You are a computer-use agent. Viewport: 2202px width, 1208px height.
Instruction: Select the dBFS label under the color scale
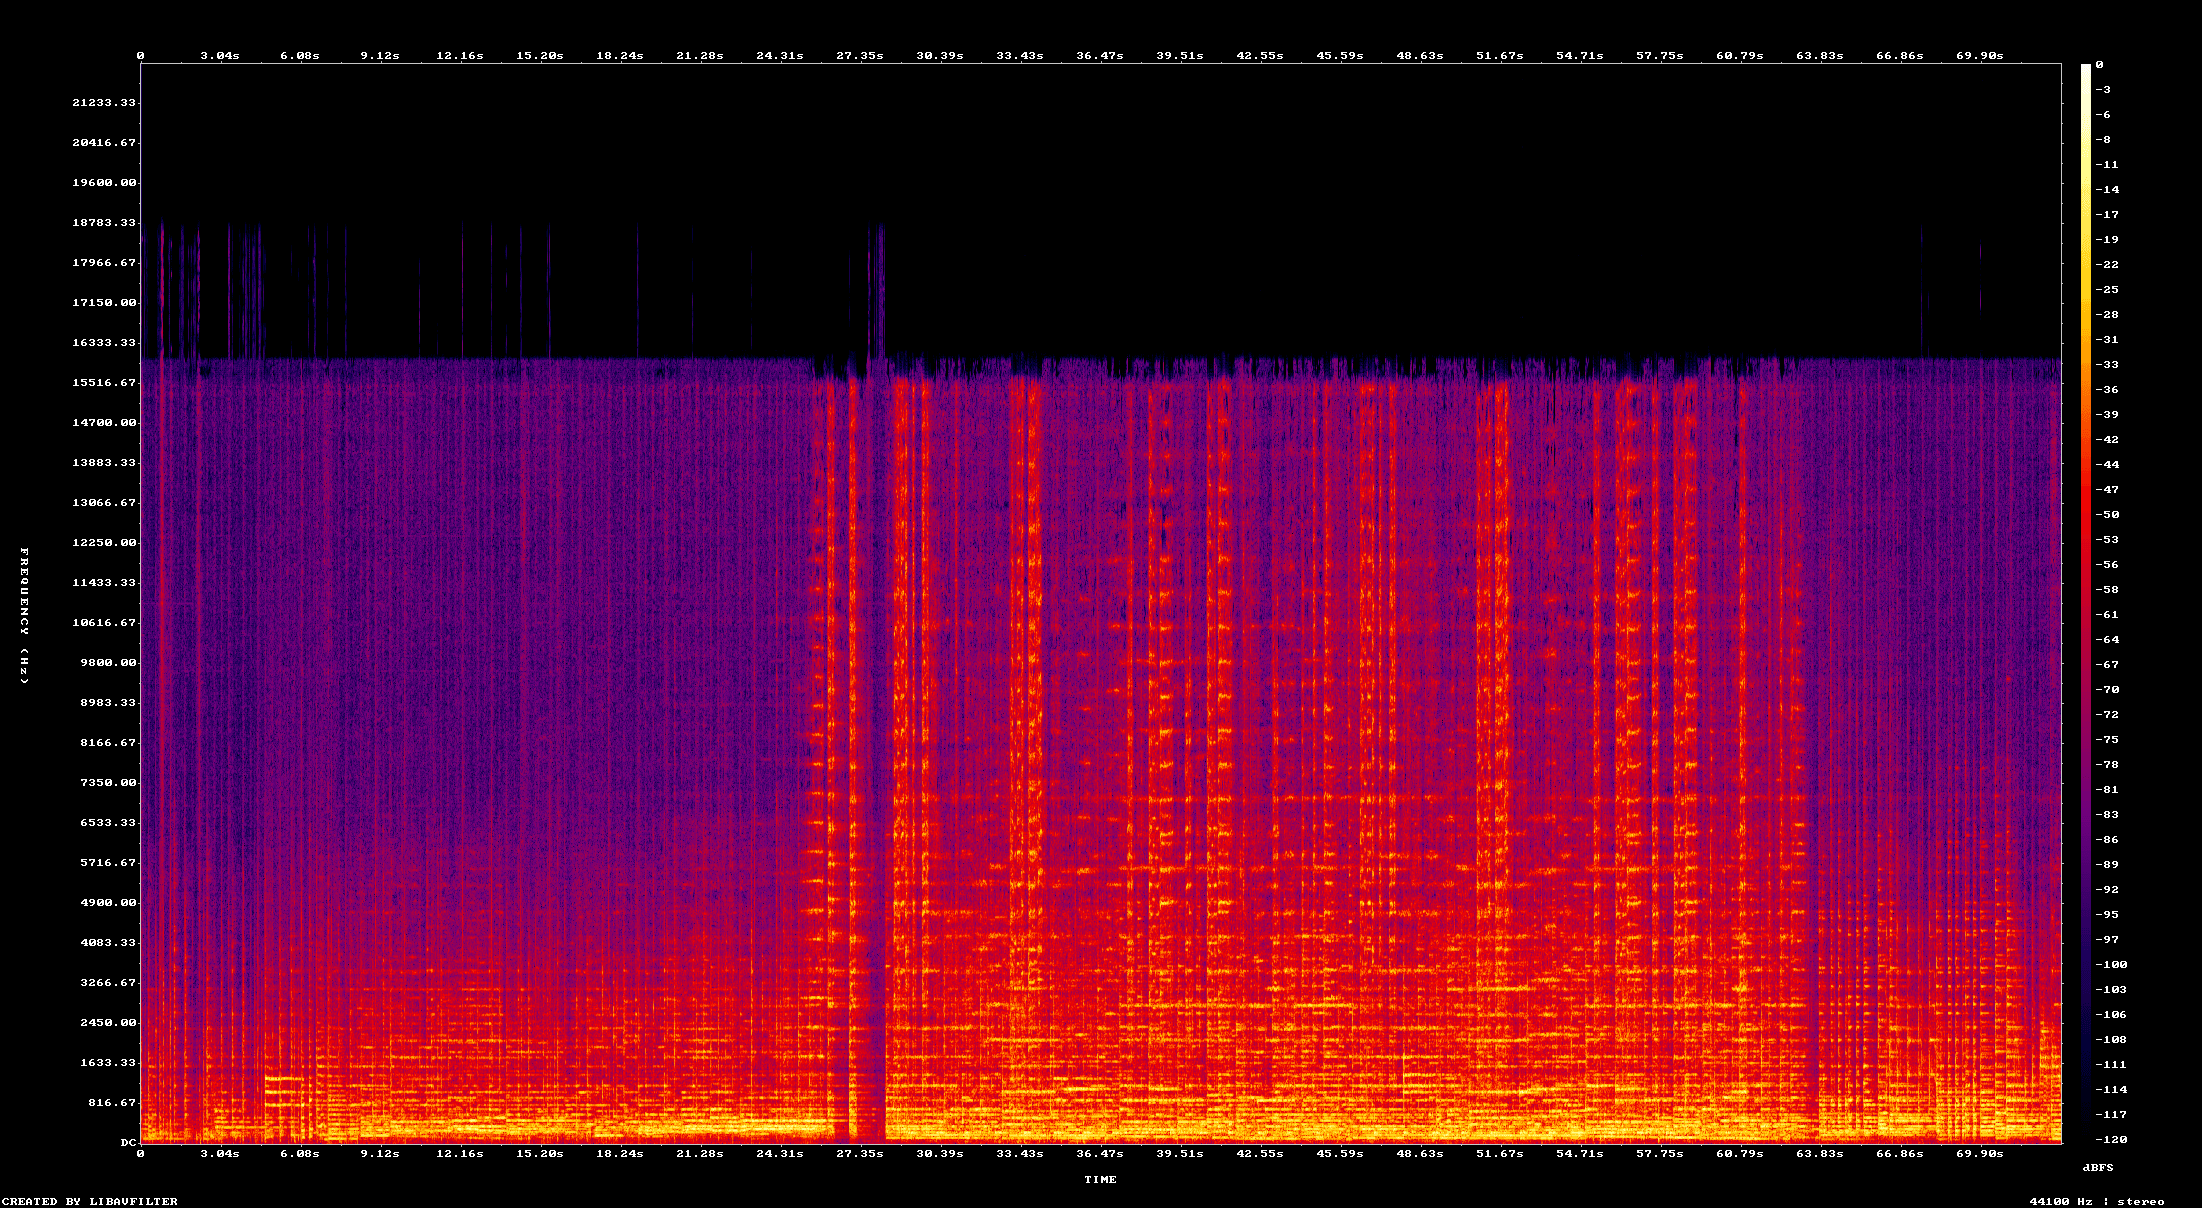click(2099, 1166)
